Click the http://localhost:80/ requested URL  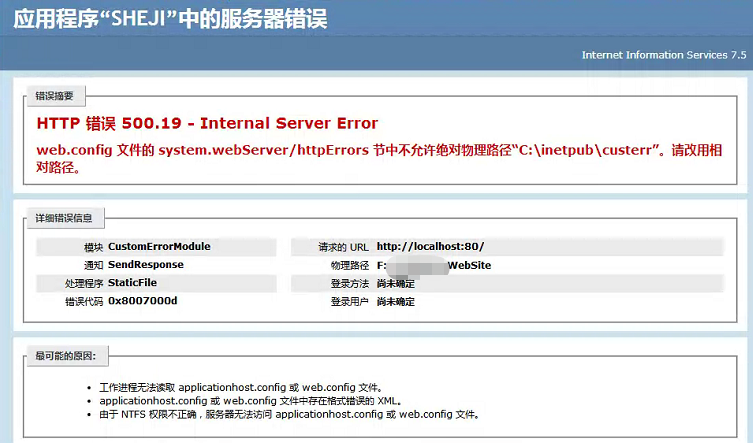point(430,246)
